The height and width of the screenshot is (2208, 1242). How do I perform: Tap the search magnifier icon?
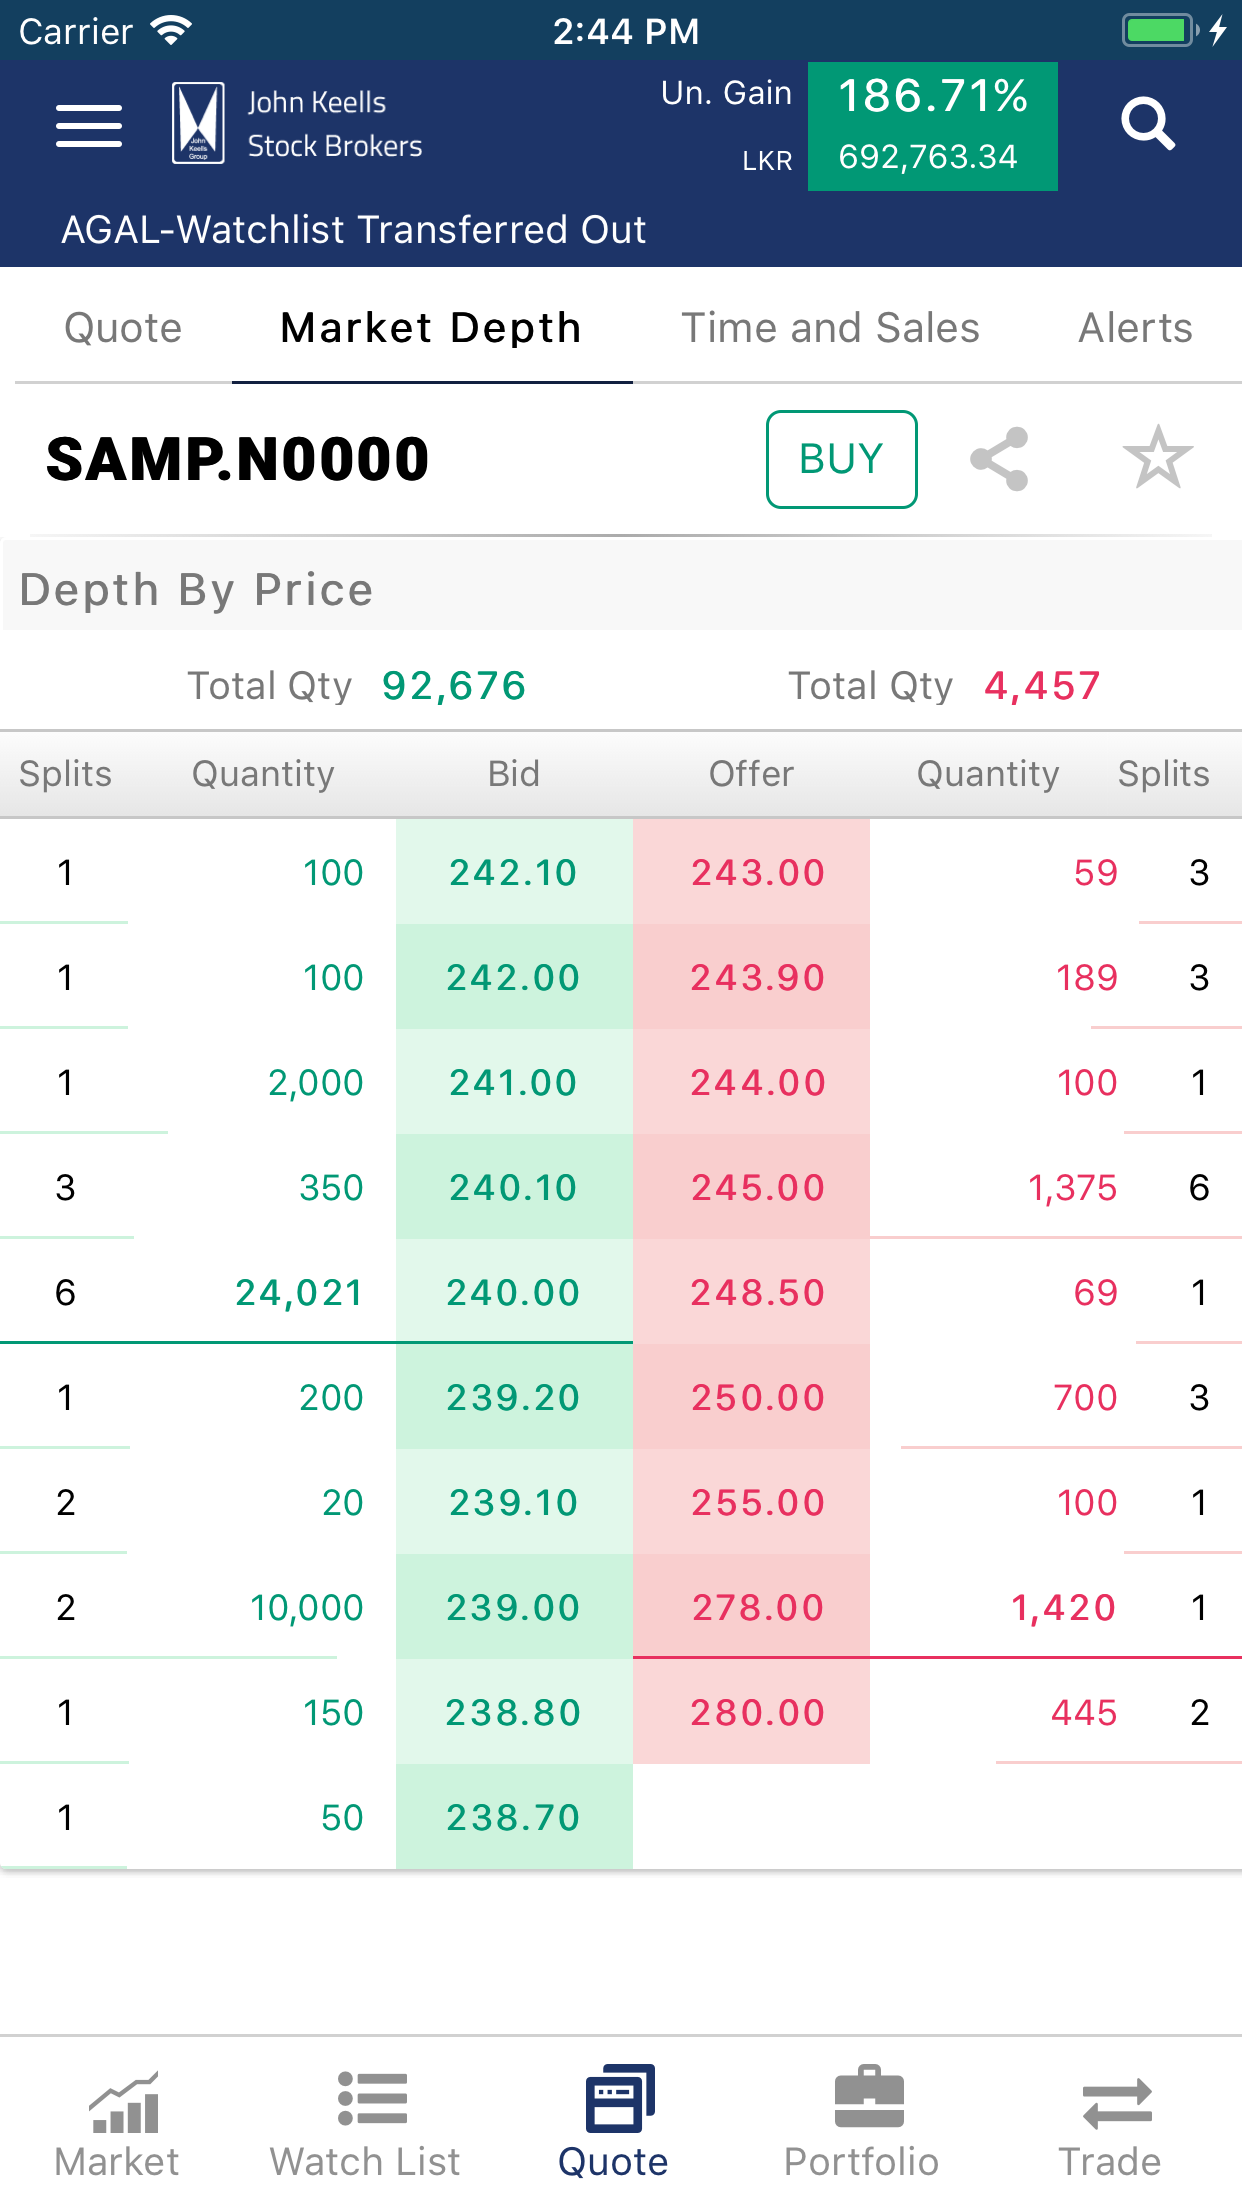[x=1147, y=124]
